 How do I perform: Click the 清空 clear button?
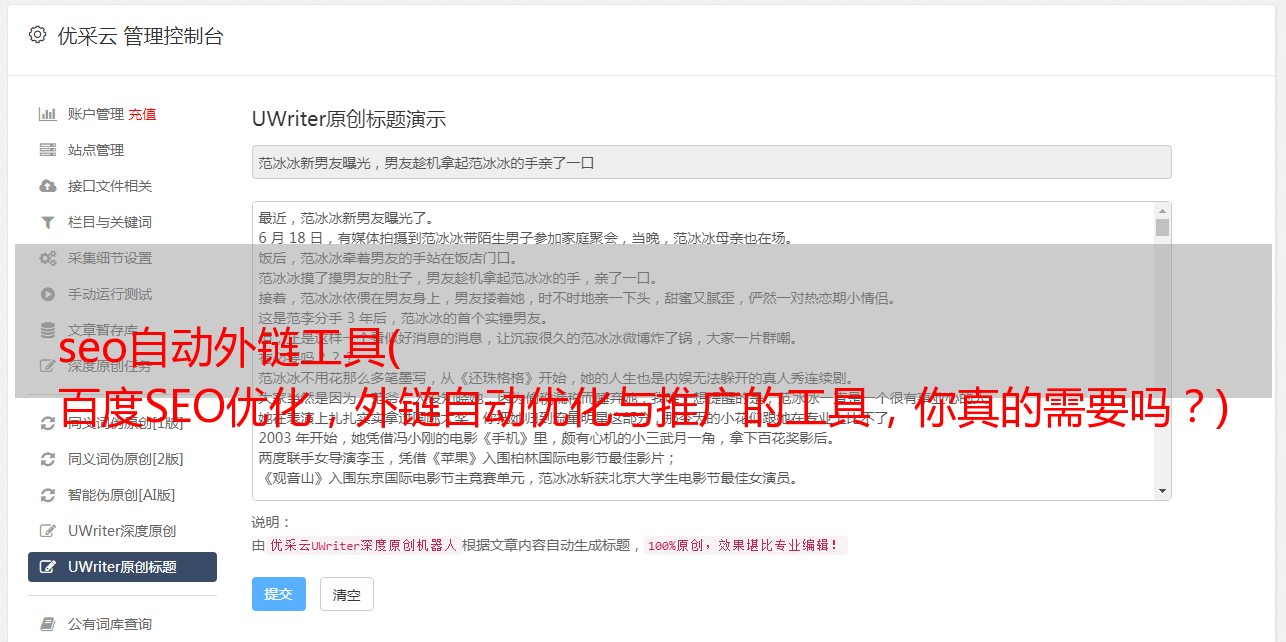[347, 594]
